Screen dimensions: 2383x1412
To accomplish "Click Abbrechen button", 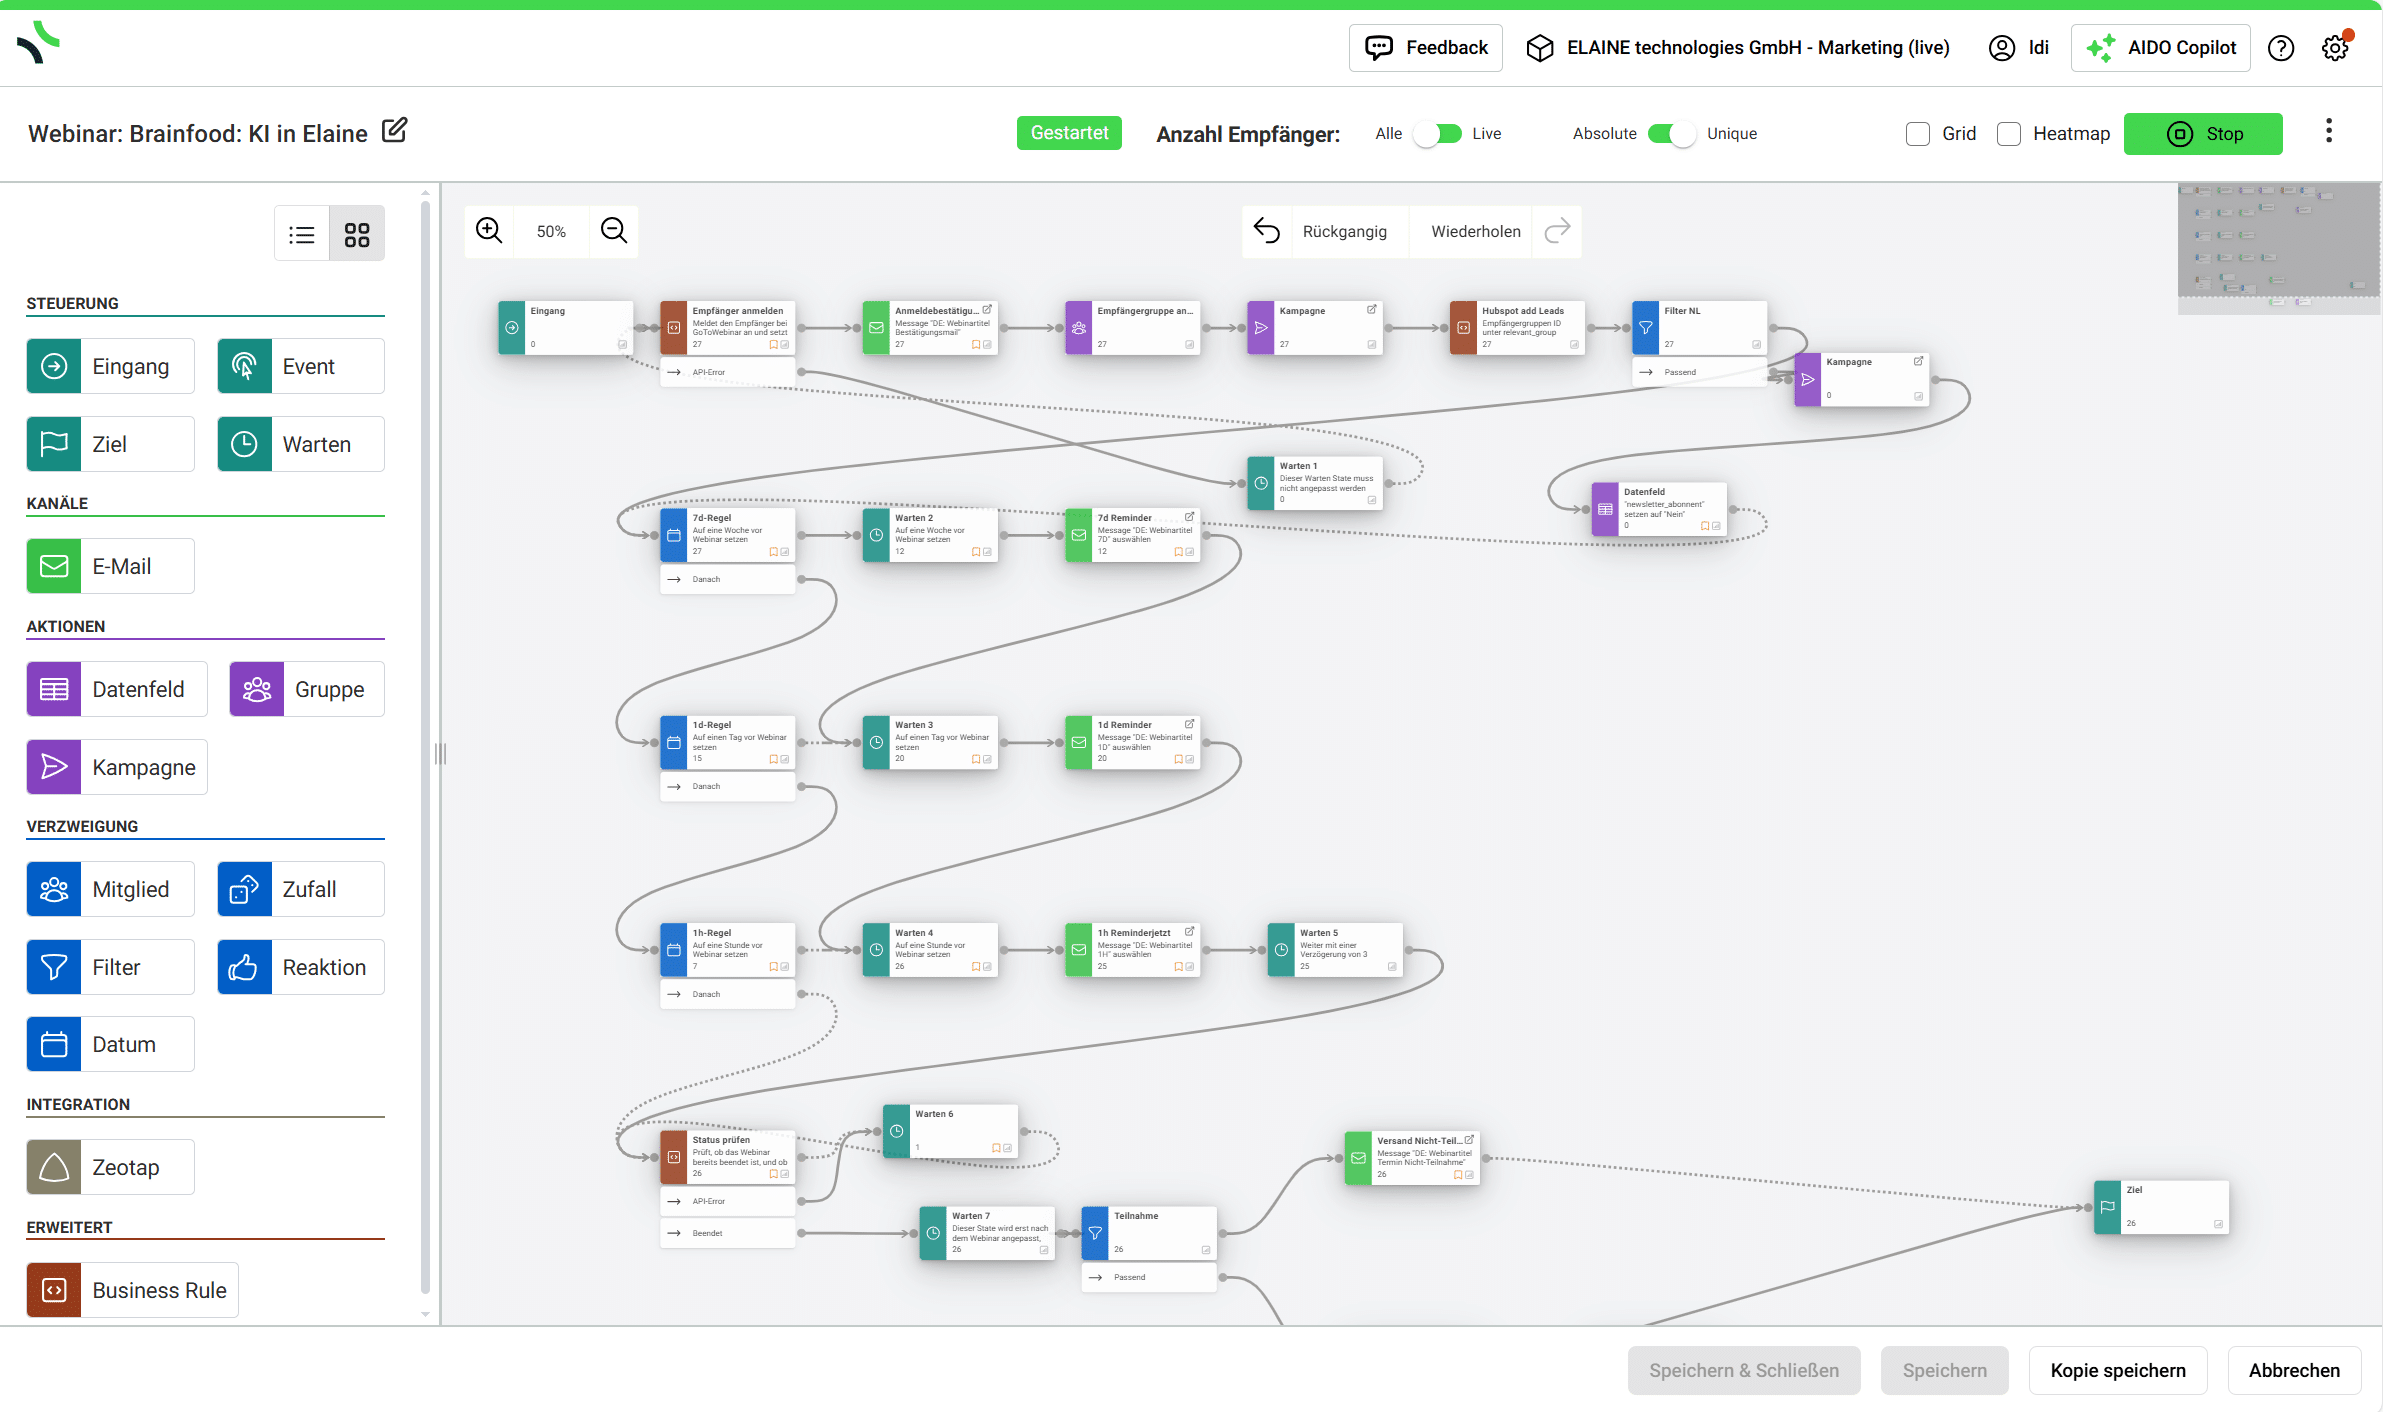I will tap(2294, 1370).
